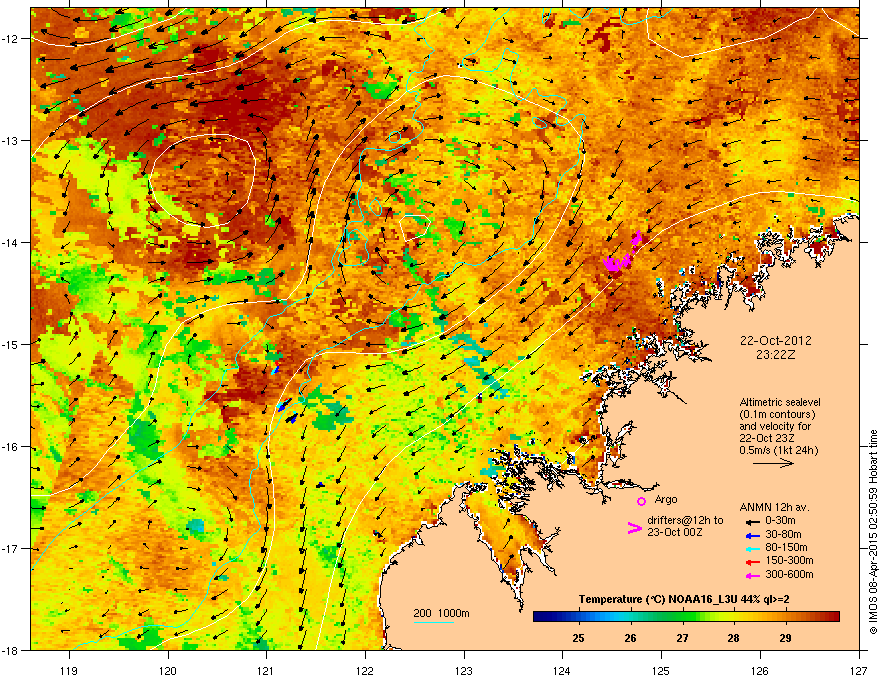Click the color bar tick label 27
This screenshot has width=880, height=680.
tap(682, 638)
